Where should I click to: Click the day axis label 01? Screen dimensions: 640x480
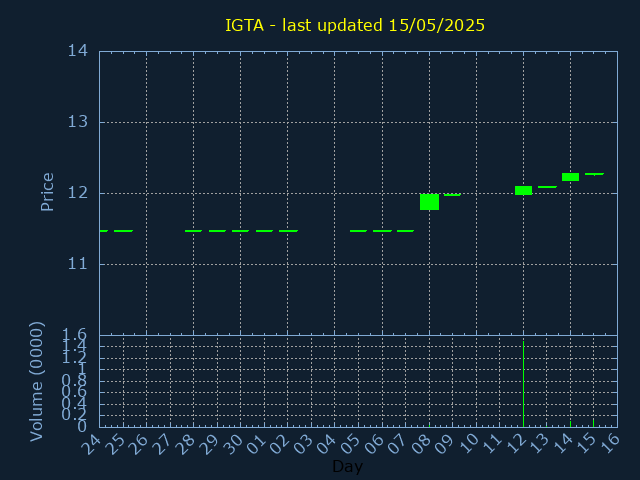(x=256, y=444)
